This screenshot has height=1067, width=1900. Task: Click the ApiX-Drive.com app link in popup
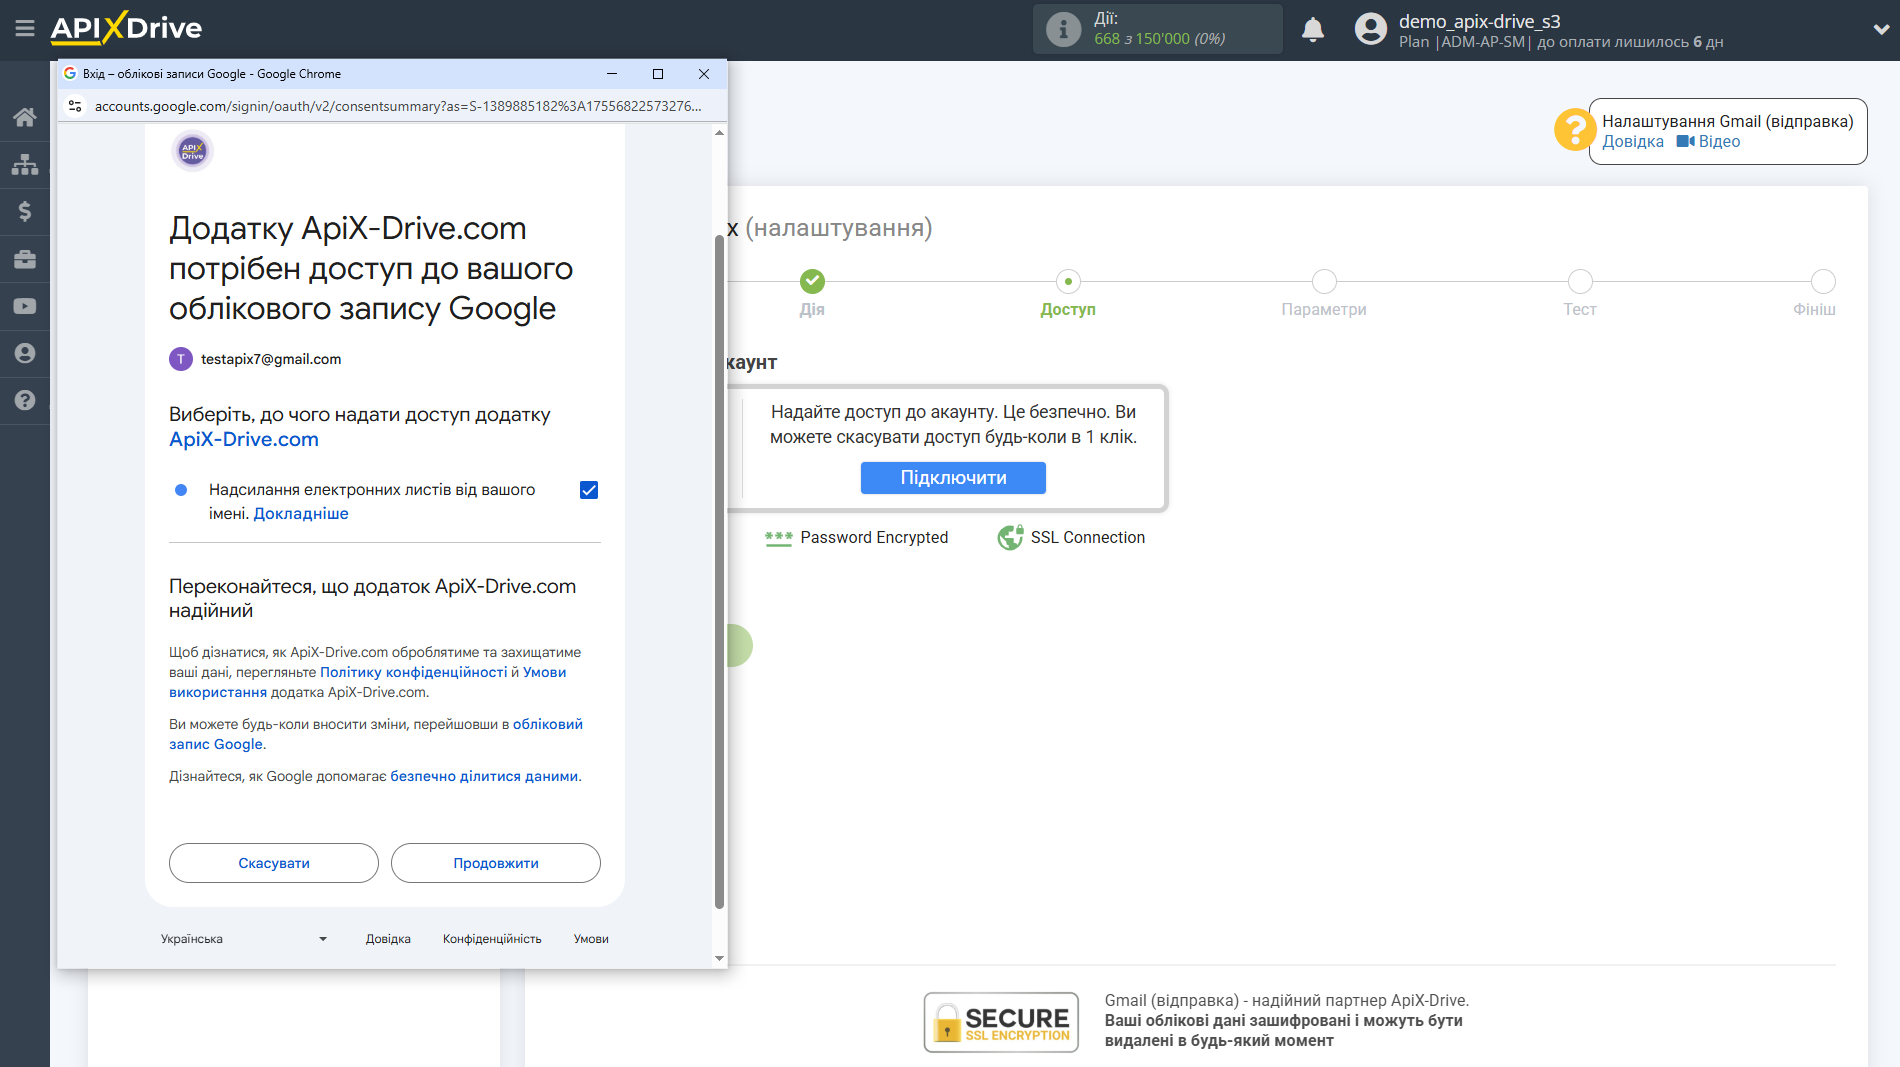click(244, 439)
